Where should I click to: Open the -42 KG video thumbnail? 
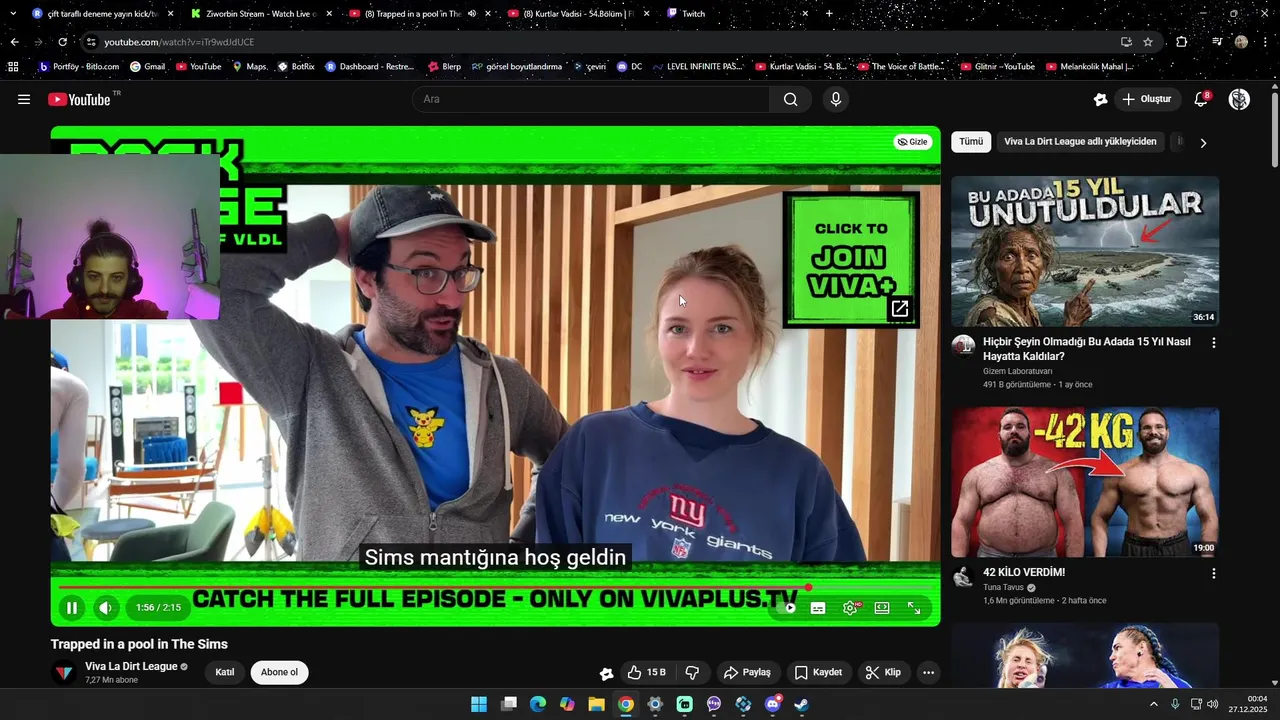tap(1085, 482)
